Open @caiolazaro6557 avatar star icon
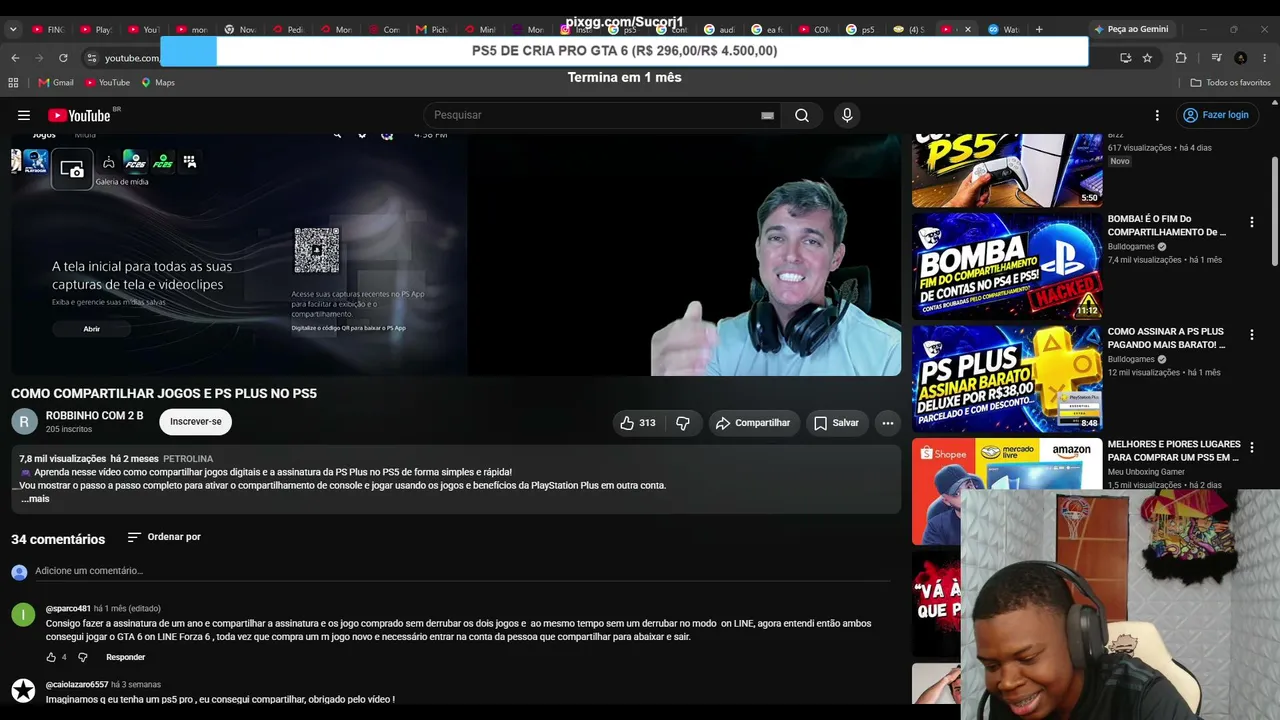1280x720 pixels. pyautogui.click(x=23, y=691)
